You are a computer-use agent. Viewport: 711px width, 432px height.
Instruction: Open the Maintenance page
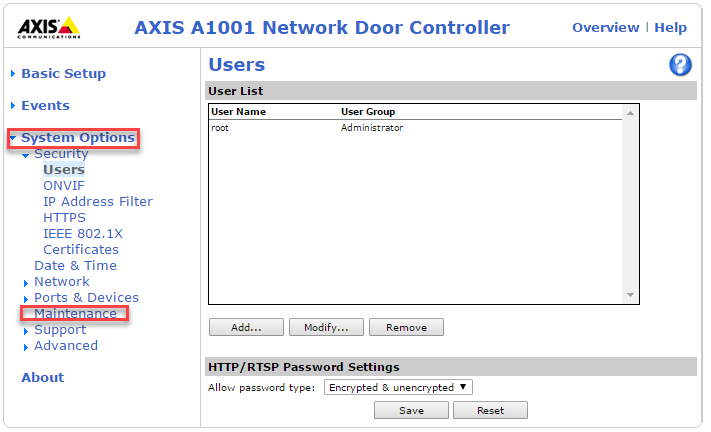pos(75,313)
